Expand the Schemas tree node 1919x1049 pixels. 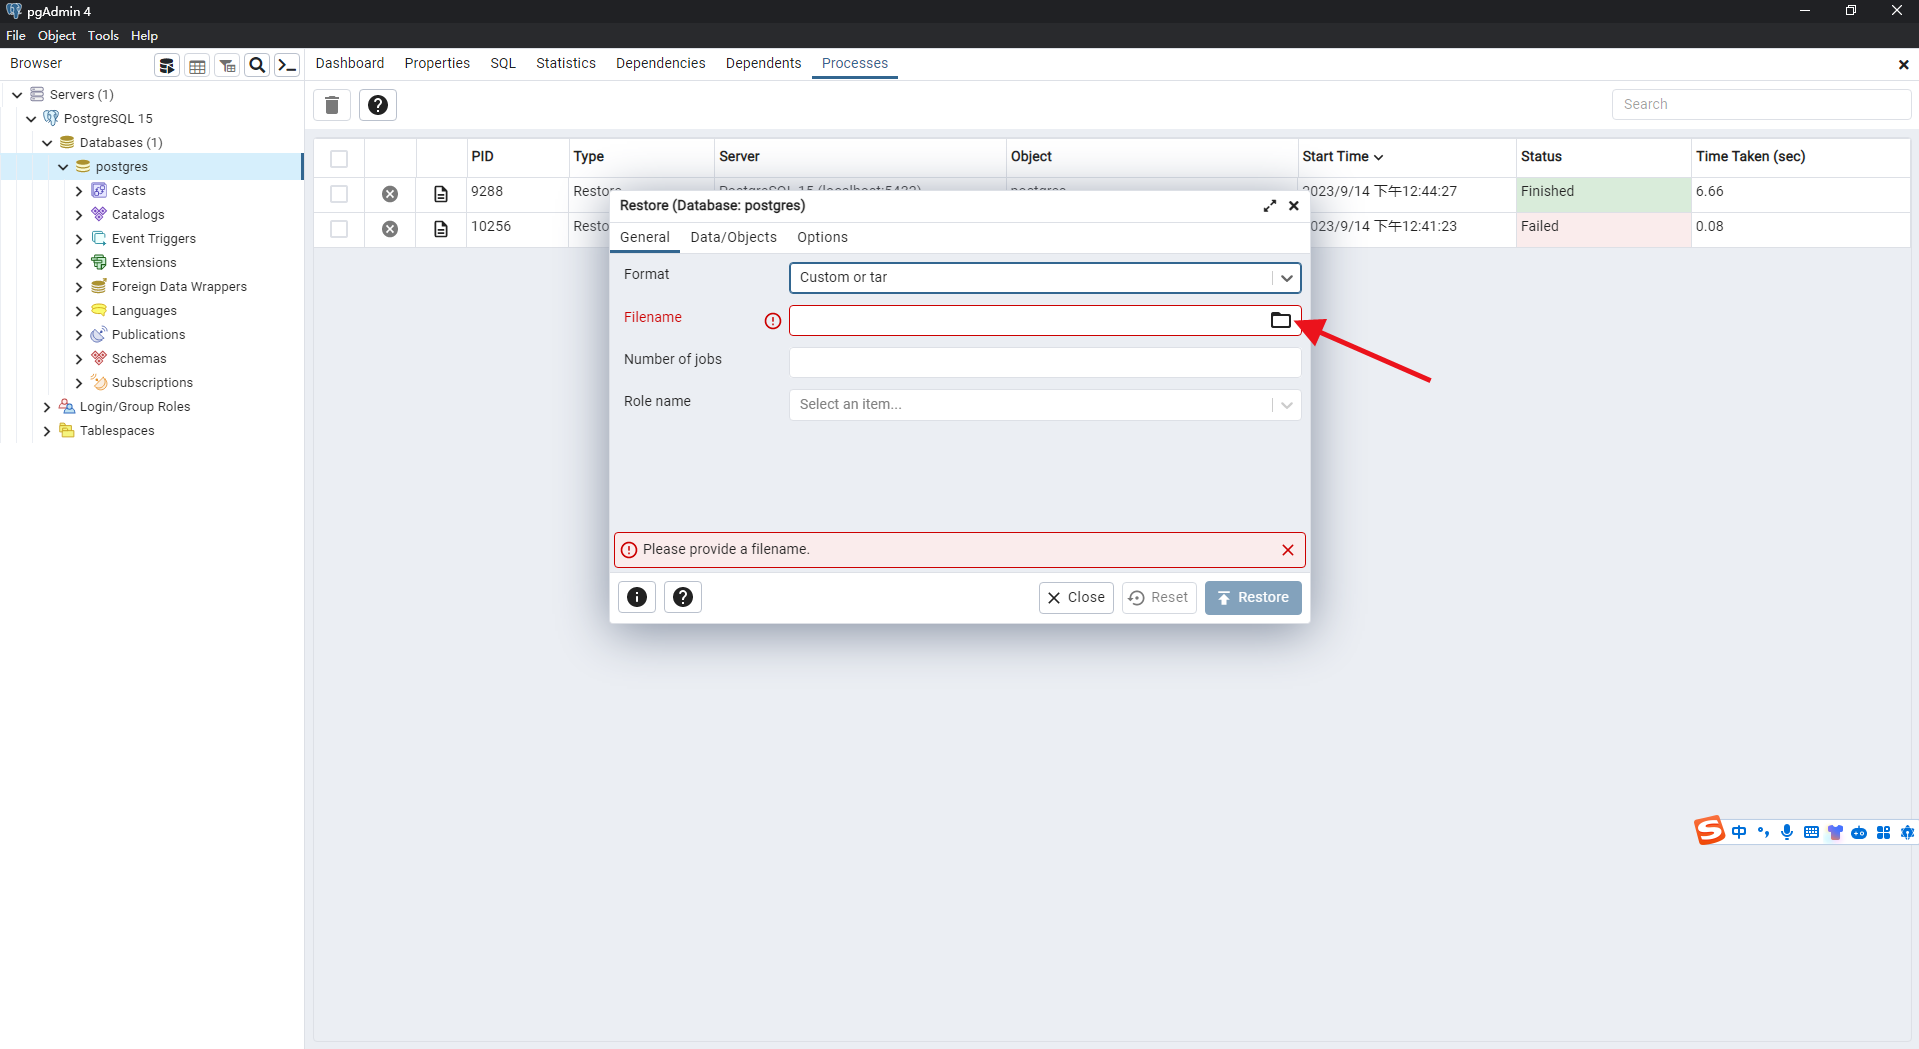(79, 359)
